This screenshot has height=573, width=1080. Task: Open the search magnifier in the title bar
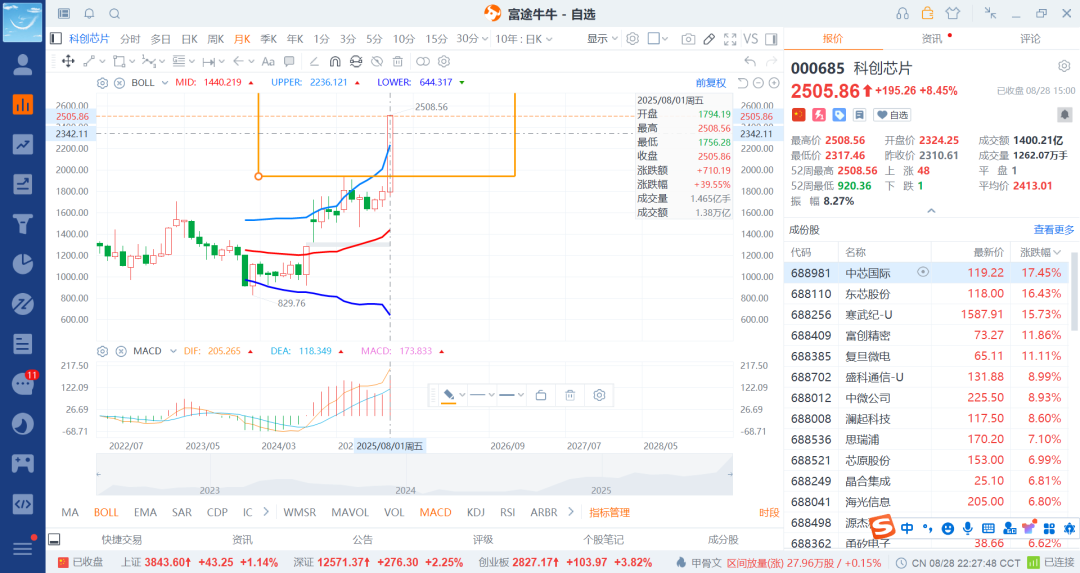click(x=114, y=13)
